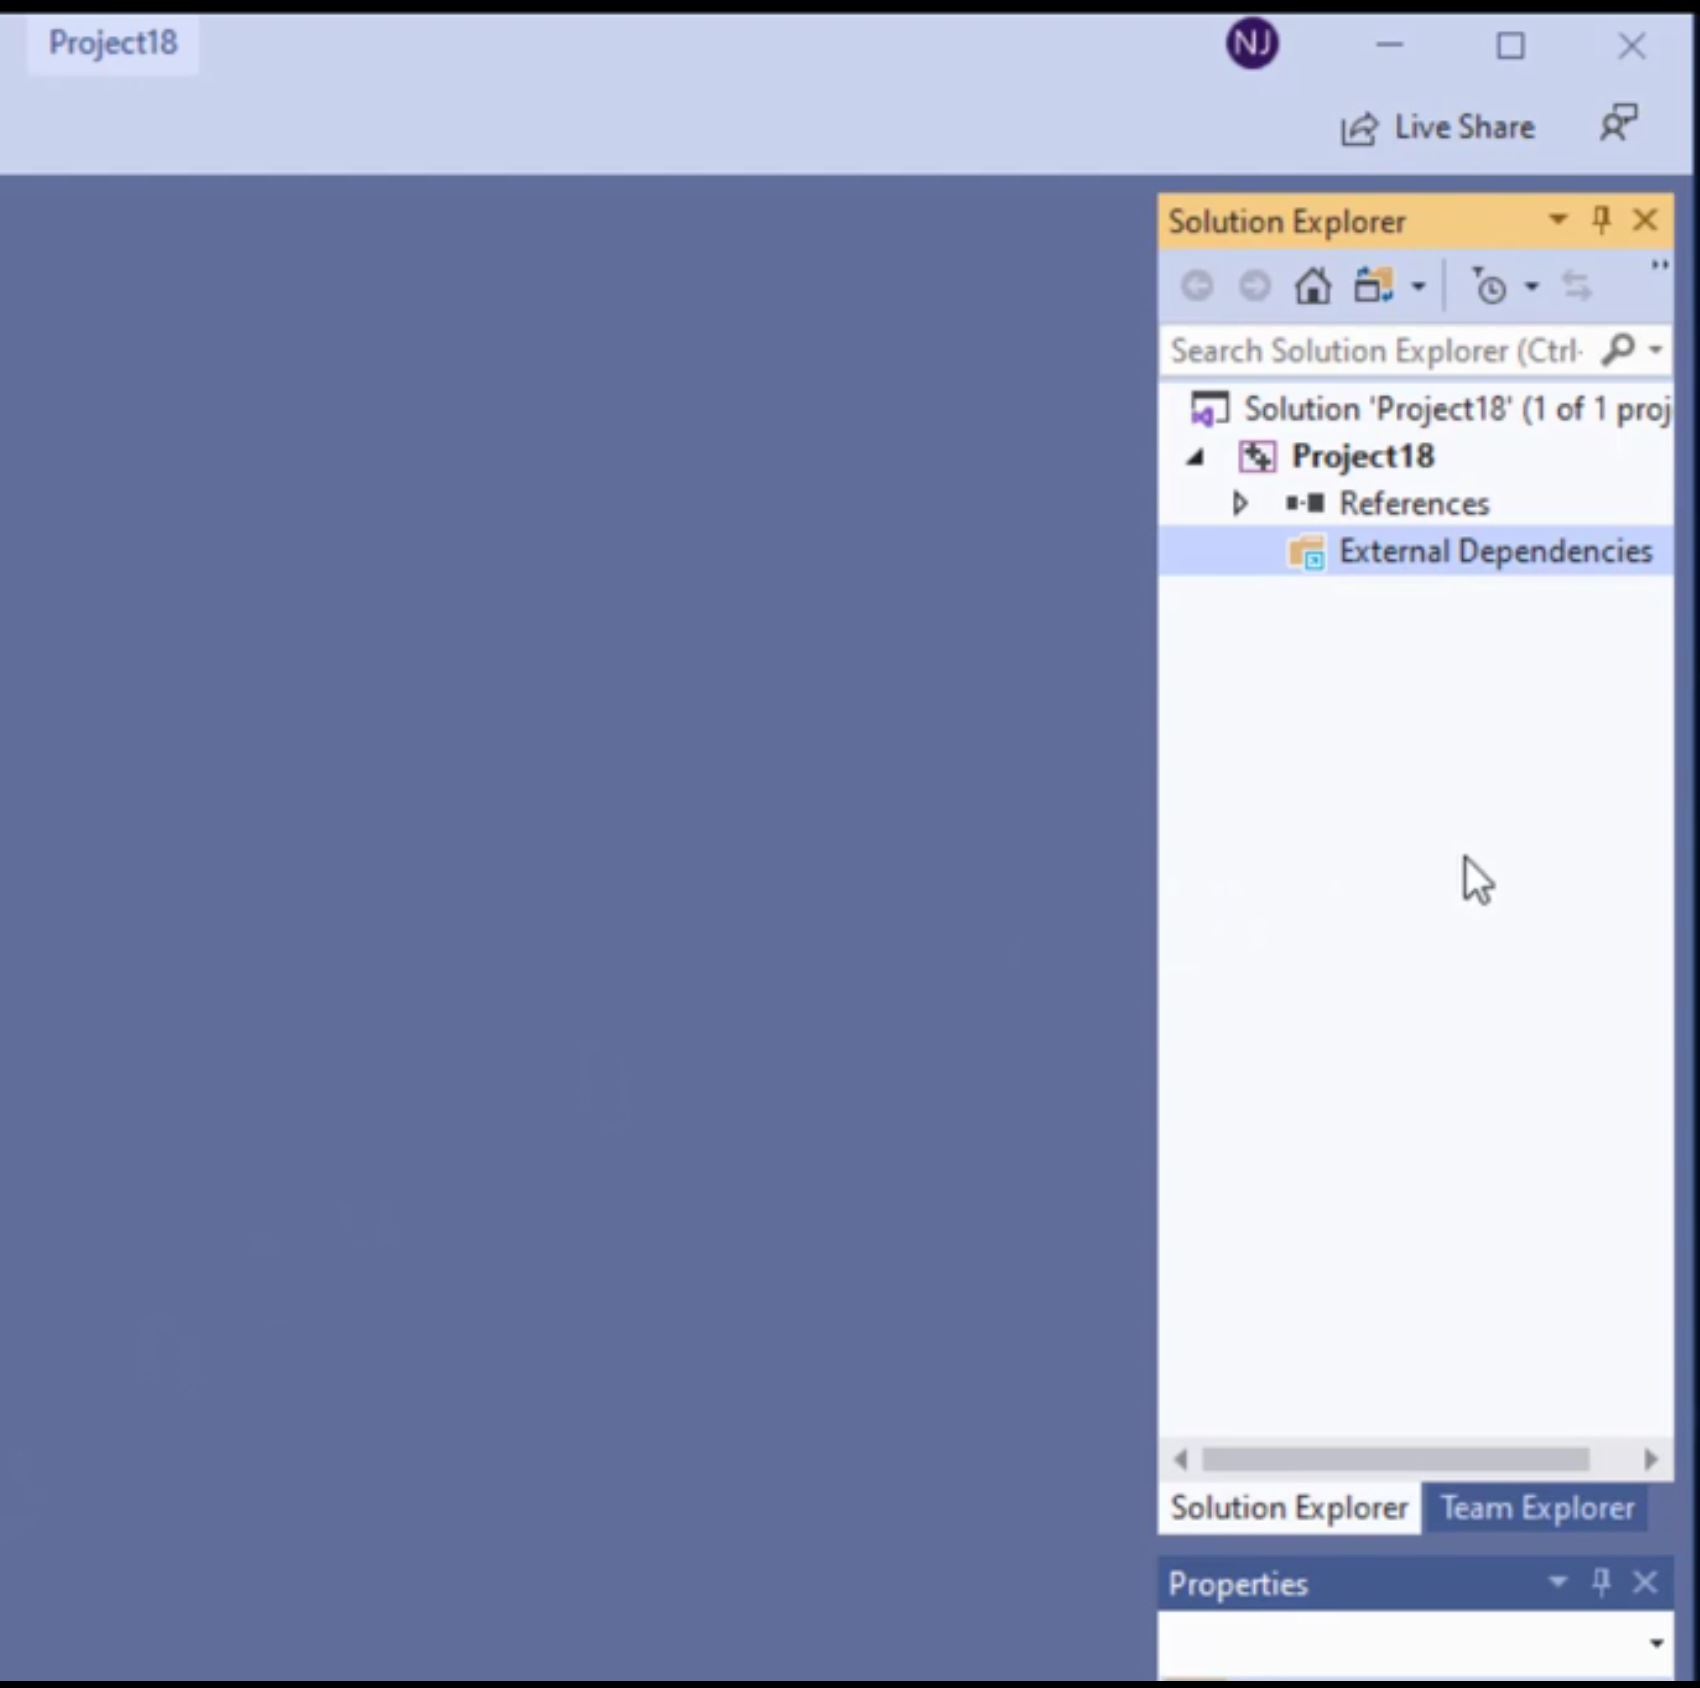Open the Live Share feedback icon at top right
This screenshot has width=1700, height=1688.
pyautogui.click(x=1618, y=125)
